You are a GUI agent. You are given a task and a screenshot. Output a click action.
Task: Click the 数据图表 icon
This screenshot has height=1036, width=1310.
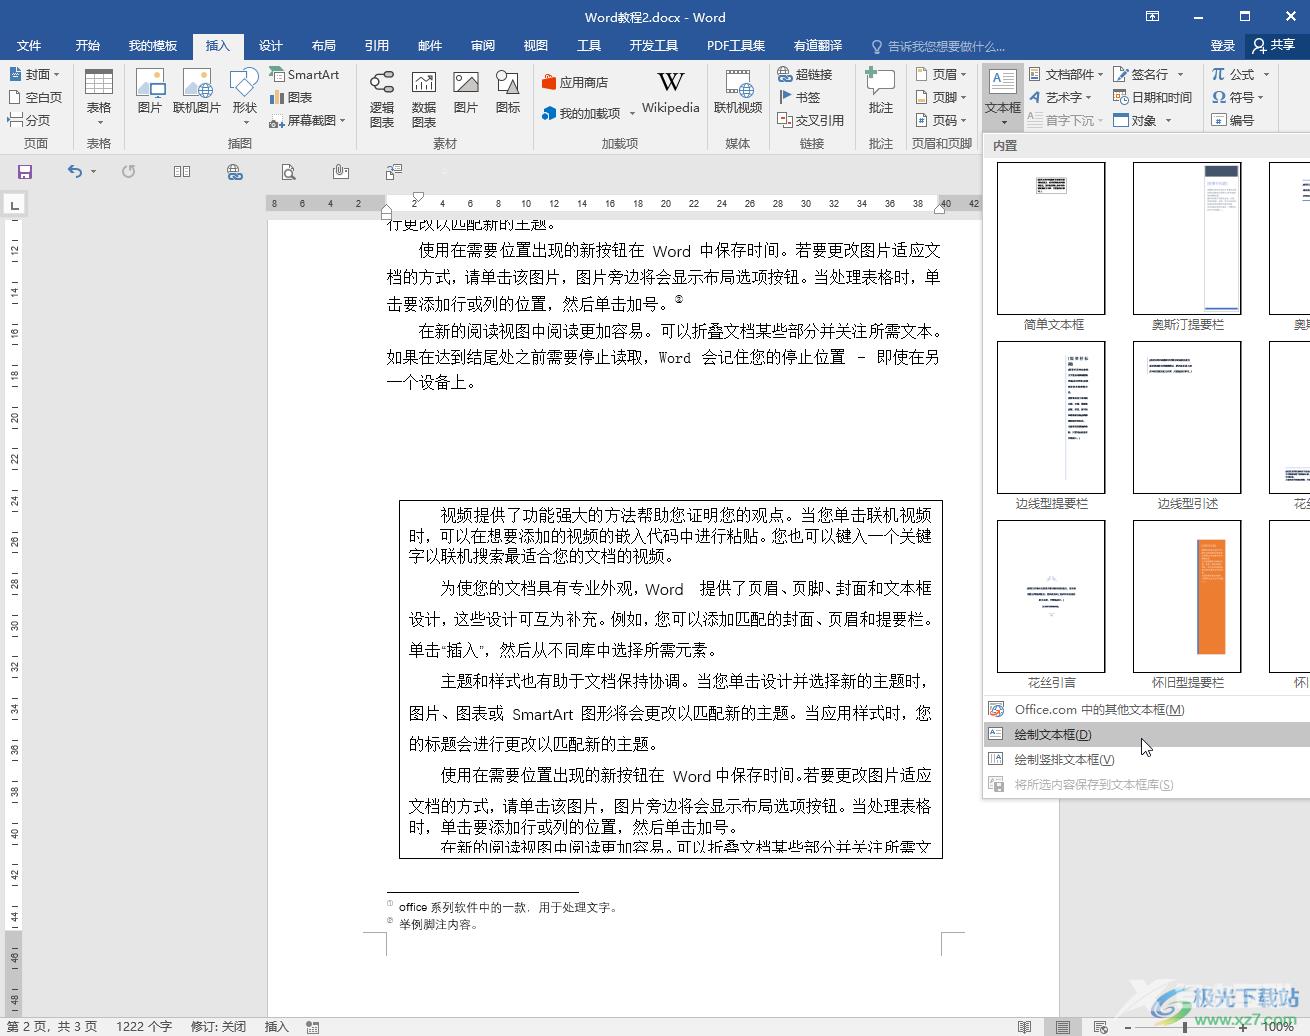point(424,97)
